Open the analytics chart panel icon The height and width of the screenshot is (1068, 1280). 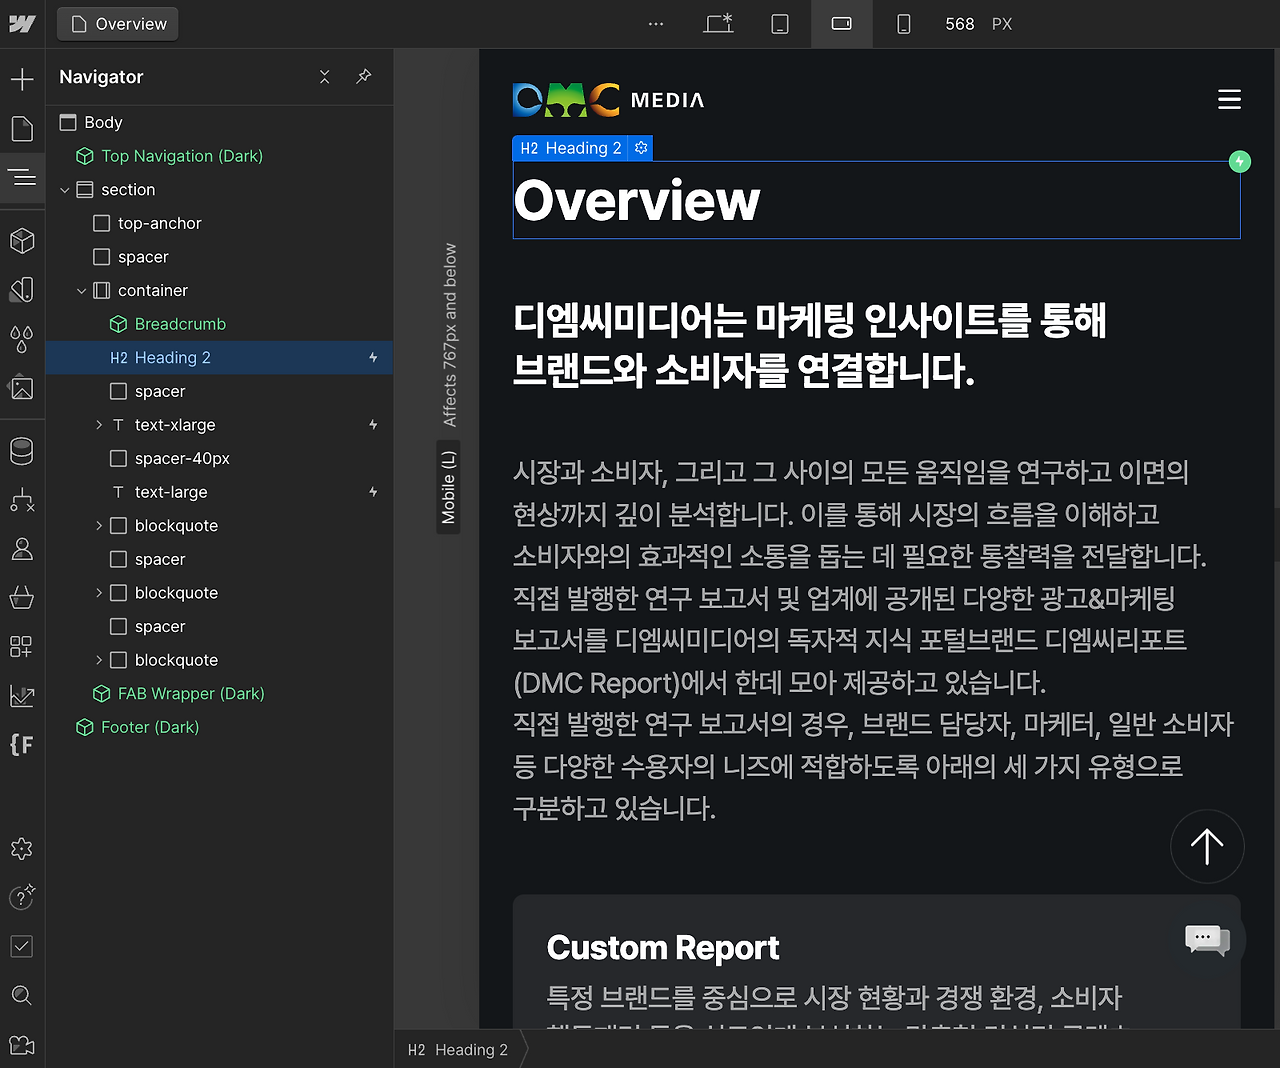(x=22, y=695)
